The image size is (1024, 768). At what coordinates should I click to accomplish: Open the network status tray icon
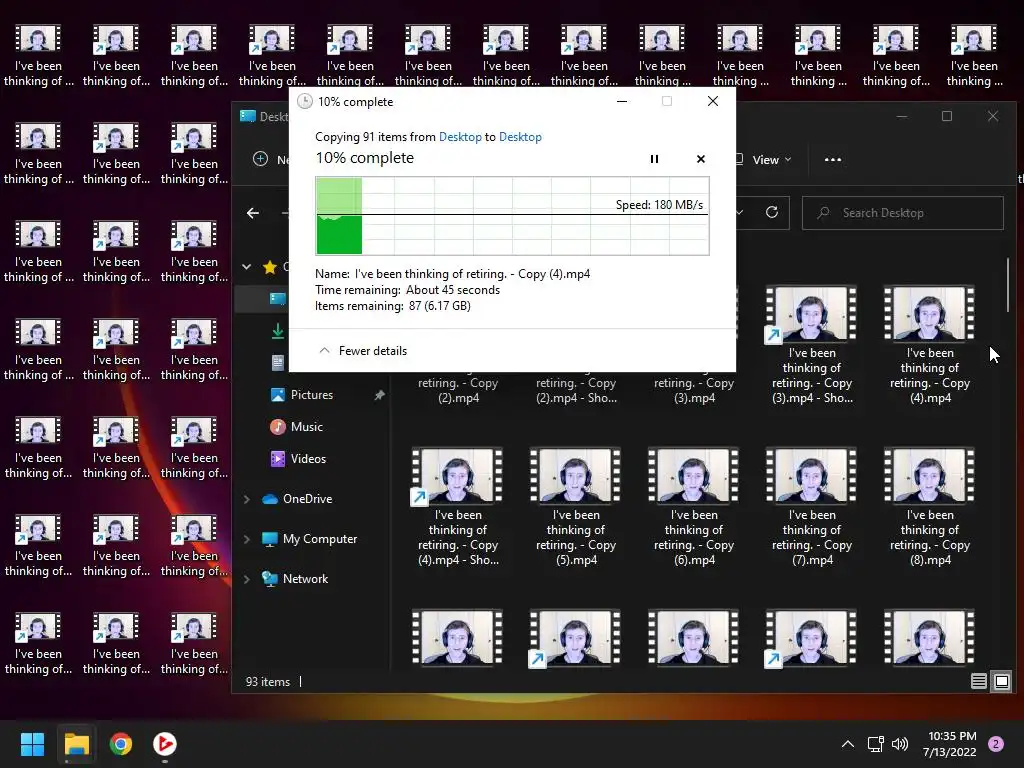tap(875, 744)
